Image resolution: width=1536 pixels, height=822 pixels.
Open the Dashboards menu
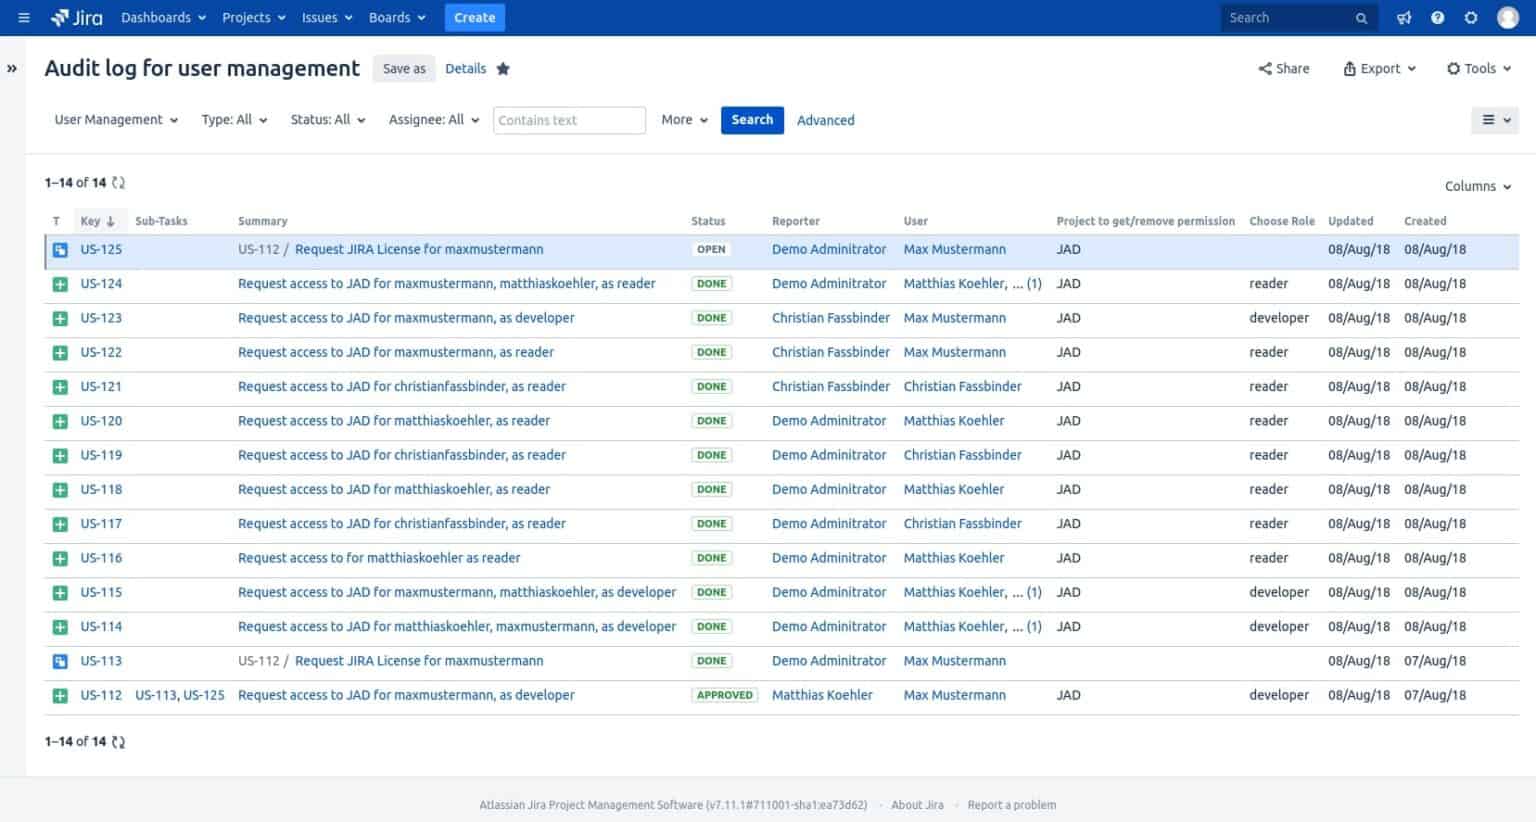tap(162, 17)
